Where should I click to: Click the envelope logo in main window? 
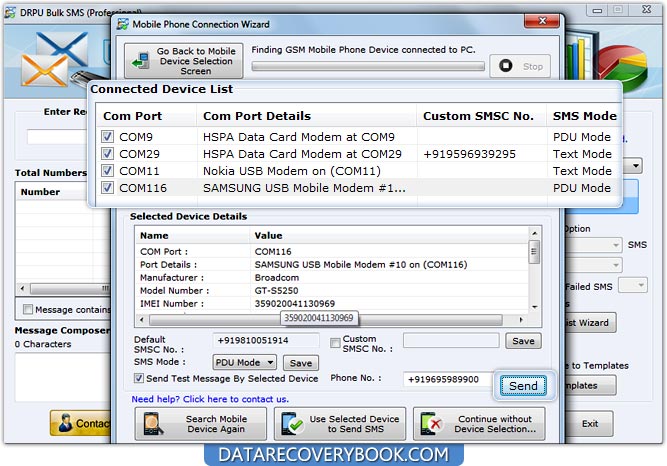point(54,58)
